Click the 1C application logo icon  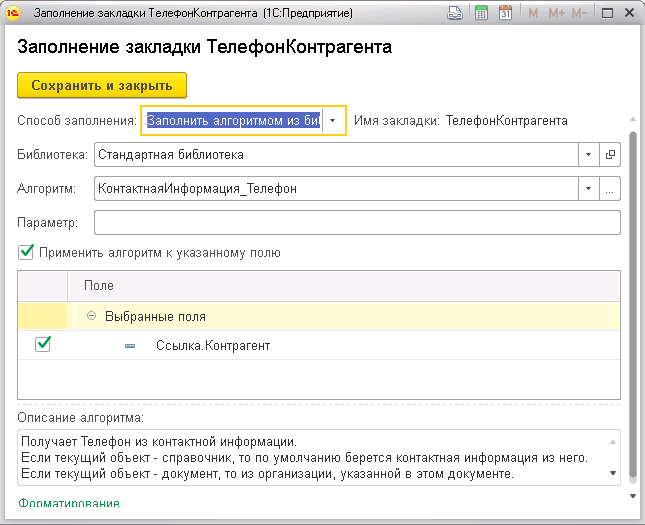pyautogui.click(x=12, y=13)
